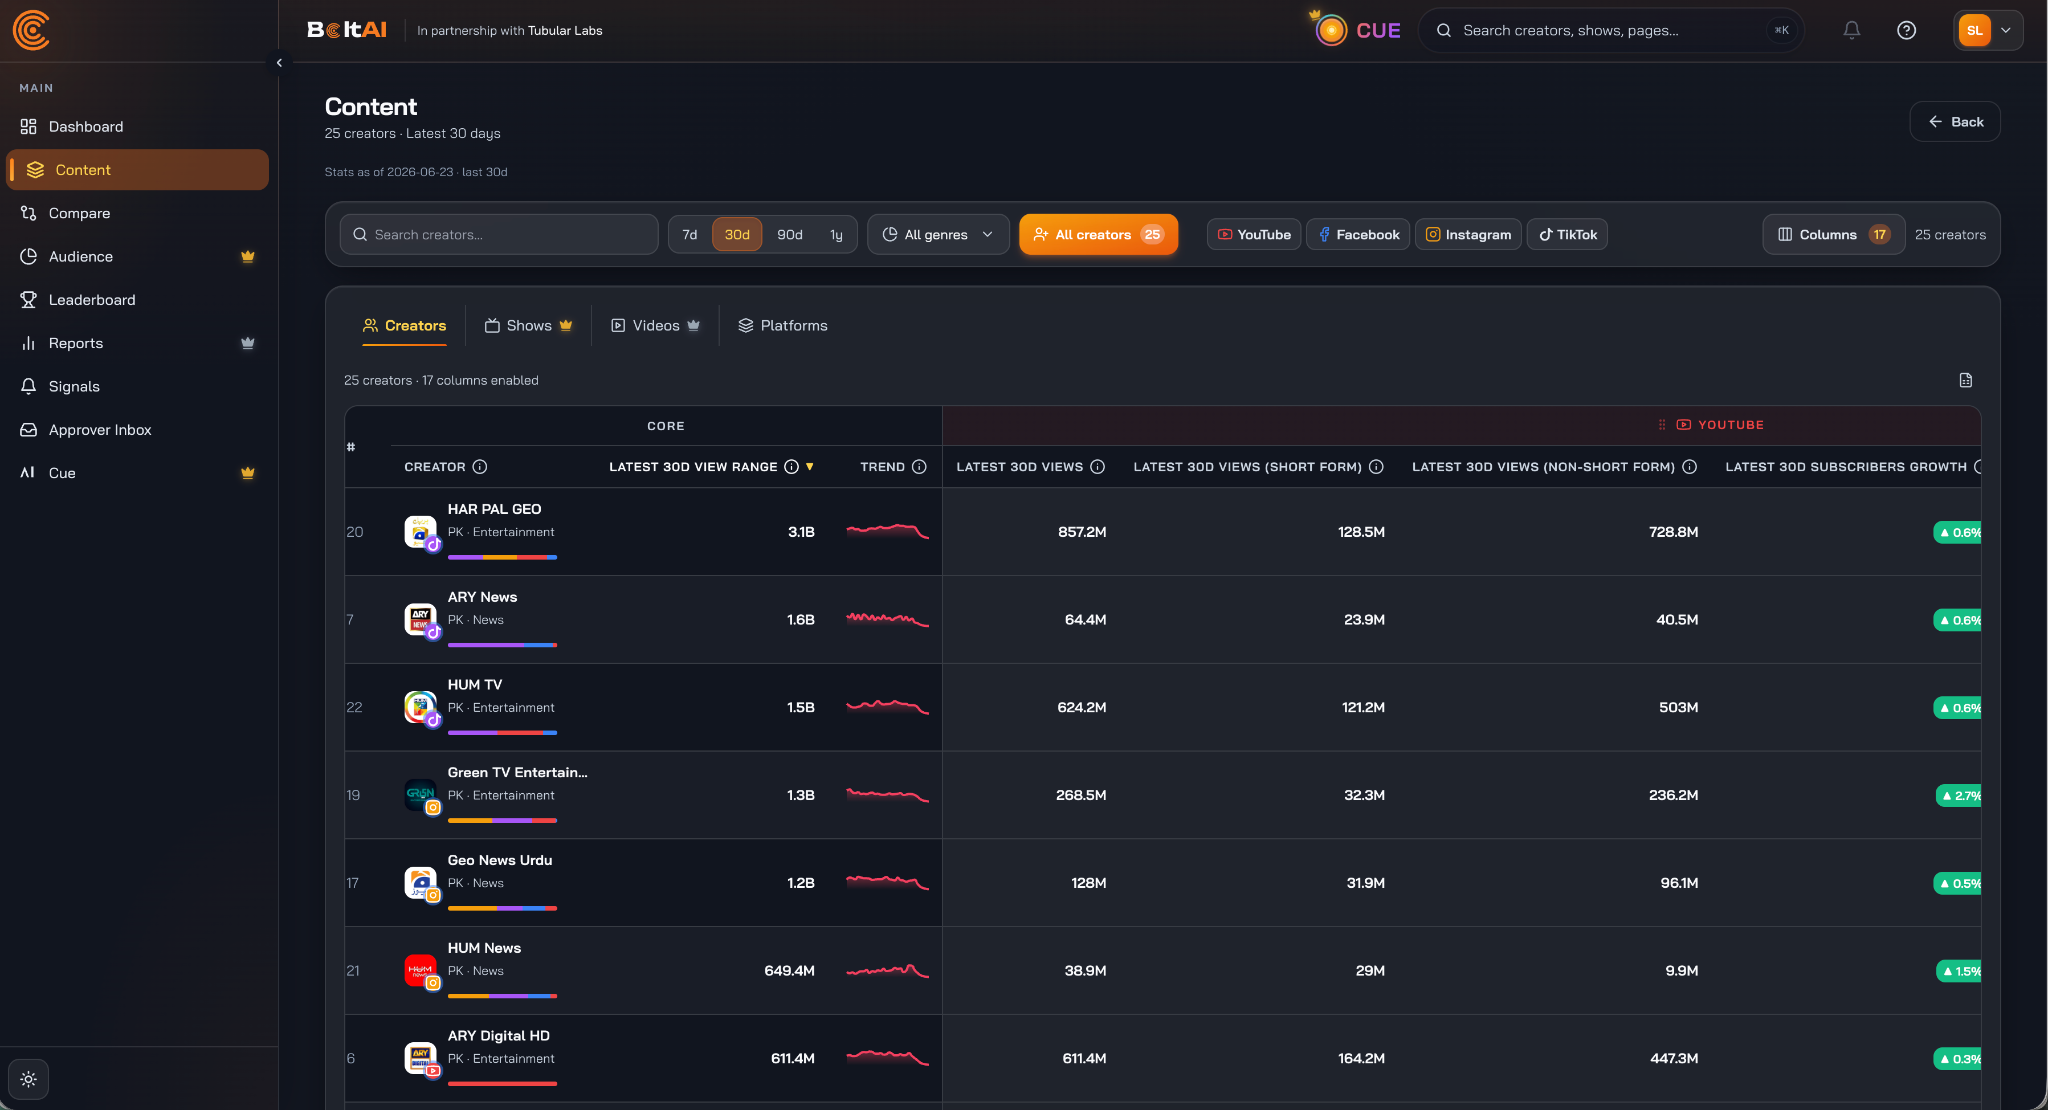Toggle the Facebook platform filter
The width and height of the screenshot is (2048, 1110).
click(1358, 234)
